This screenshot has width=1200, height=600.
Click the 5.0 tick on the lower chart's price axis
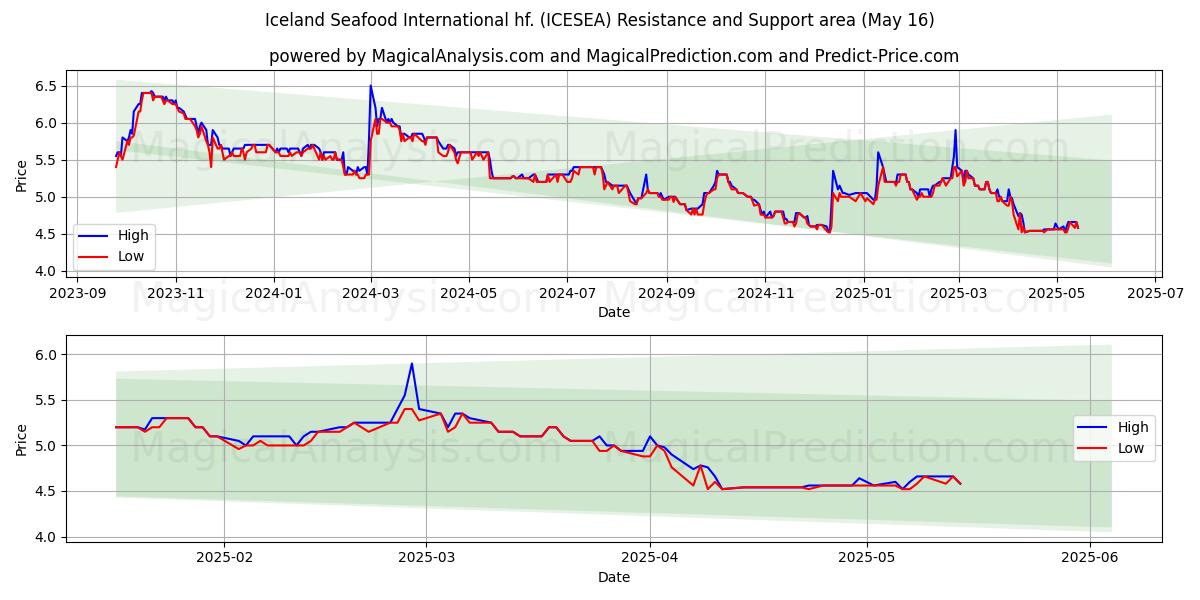point(48,446)
